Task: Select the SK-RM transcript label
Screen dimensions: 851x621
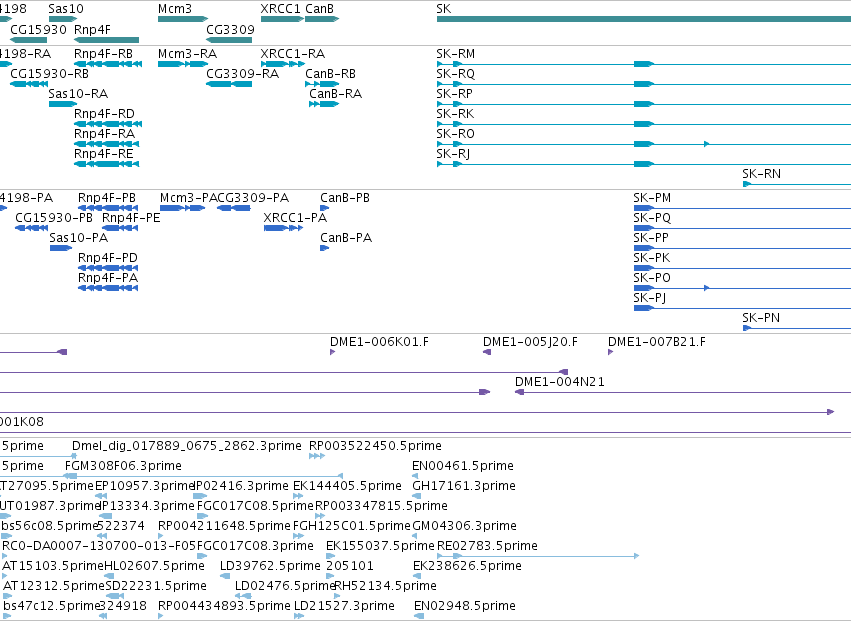Action: click(455, 54)
